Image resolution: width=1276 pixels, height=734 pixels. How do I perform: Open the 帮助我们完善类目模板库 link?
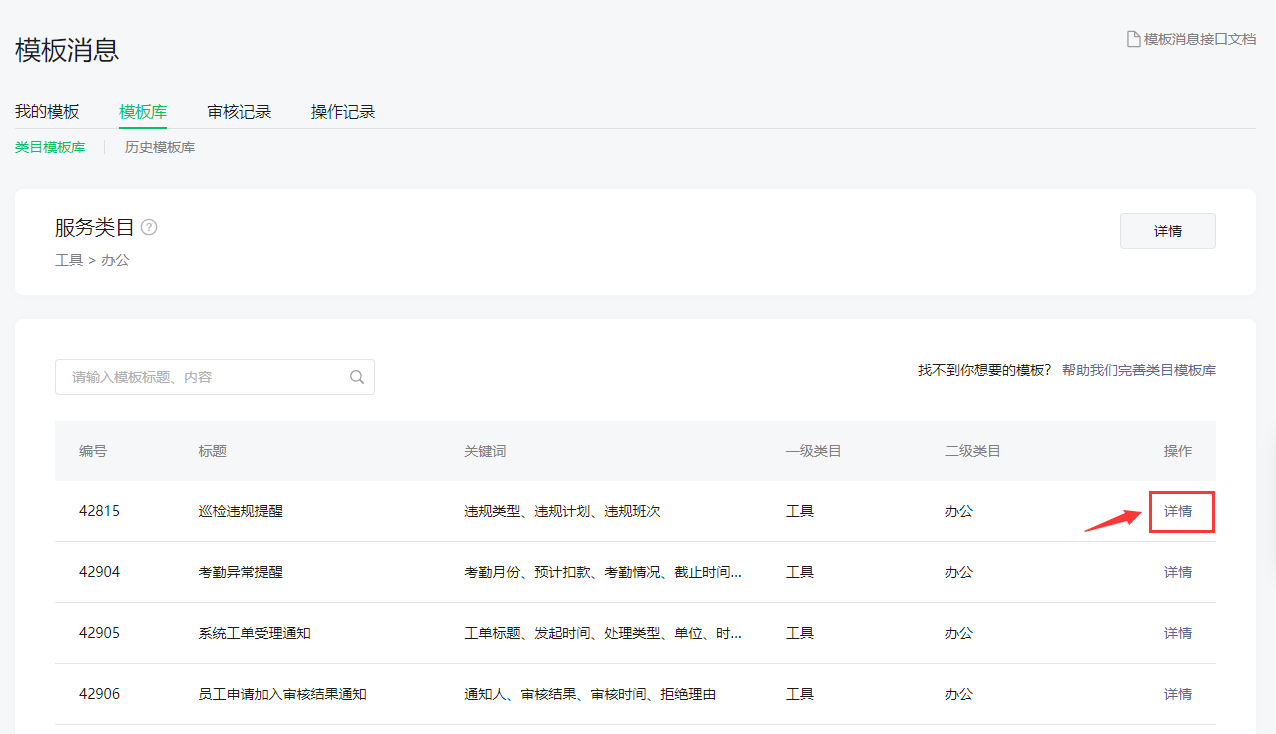(x=1138, y=370)
